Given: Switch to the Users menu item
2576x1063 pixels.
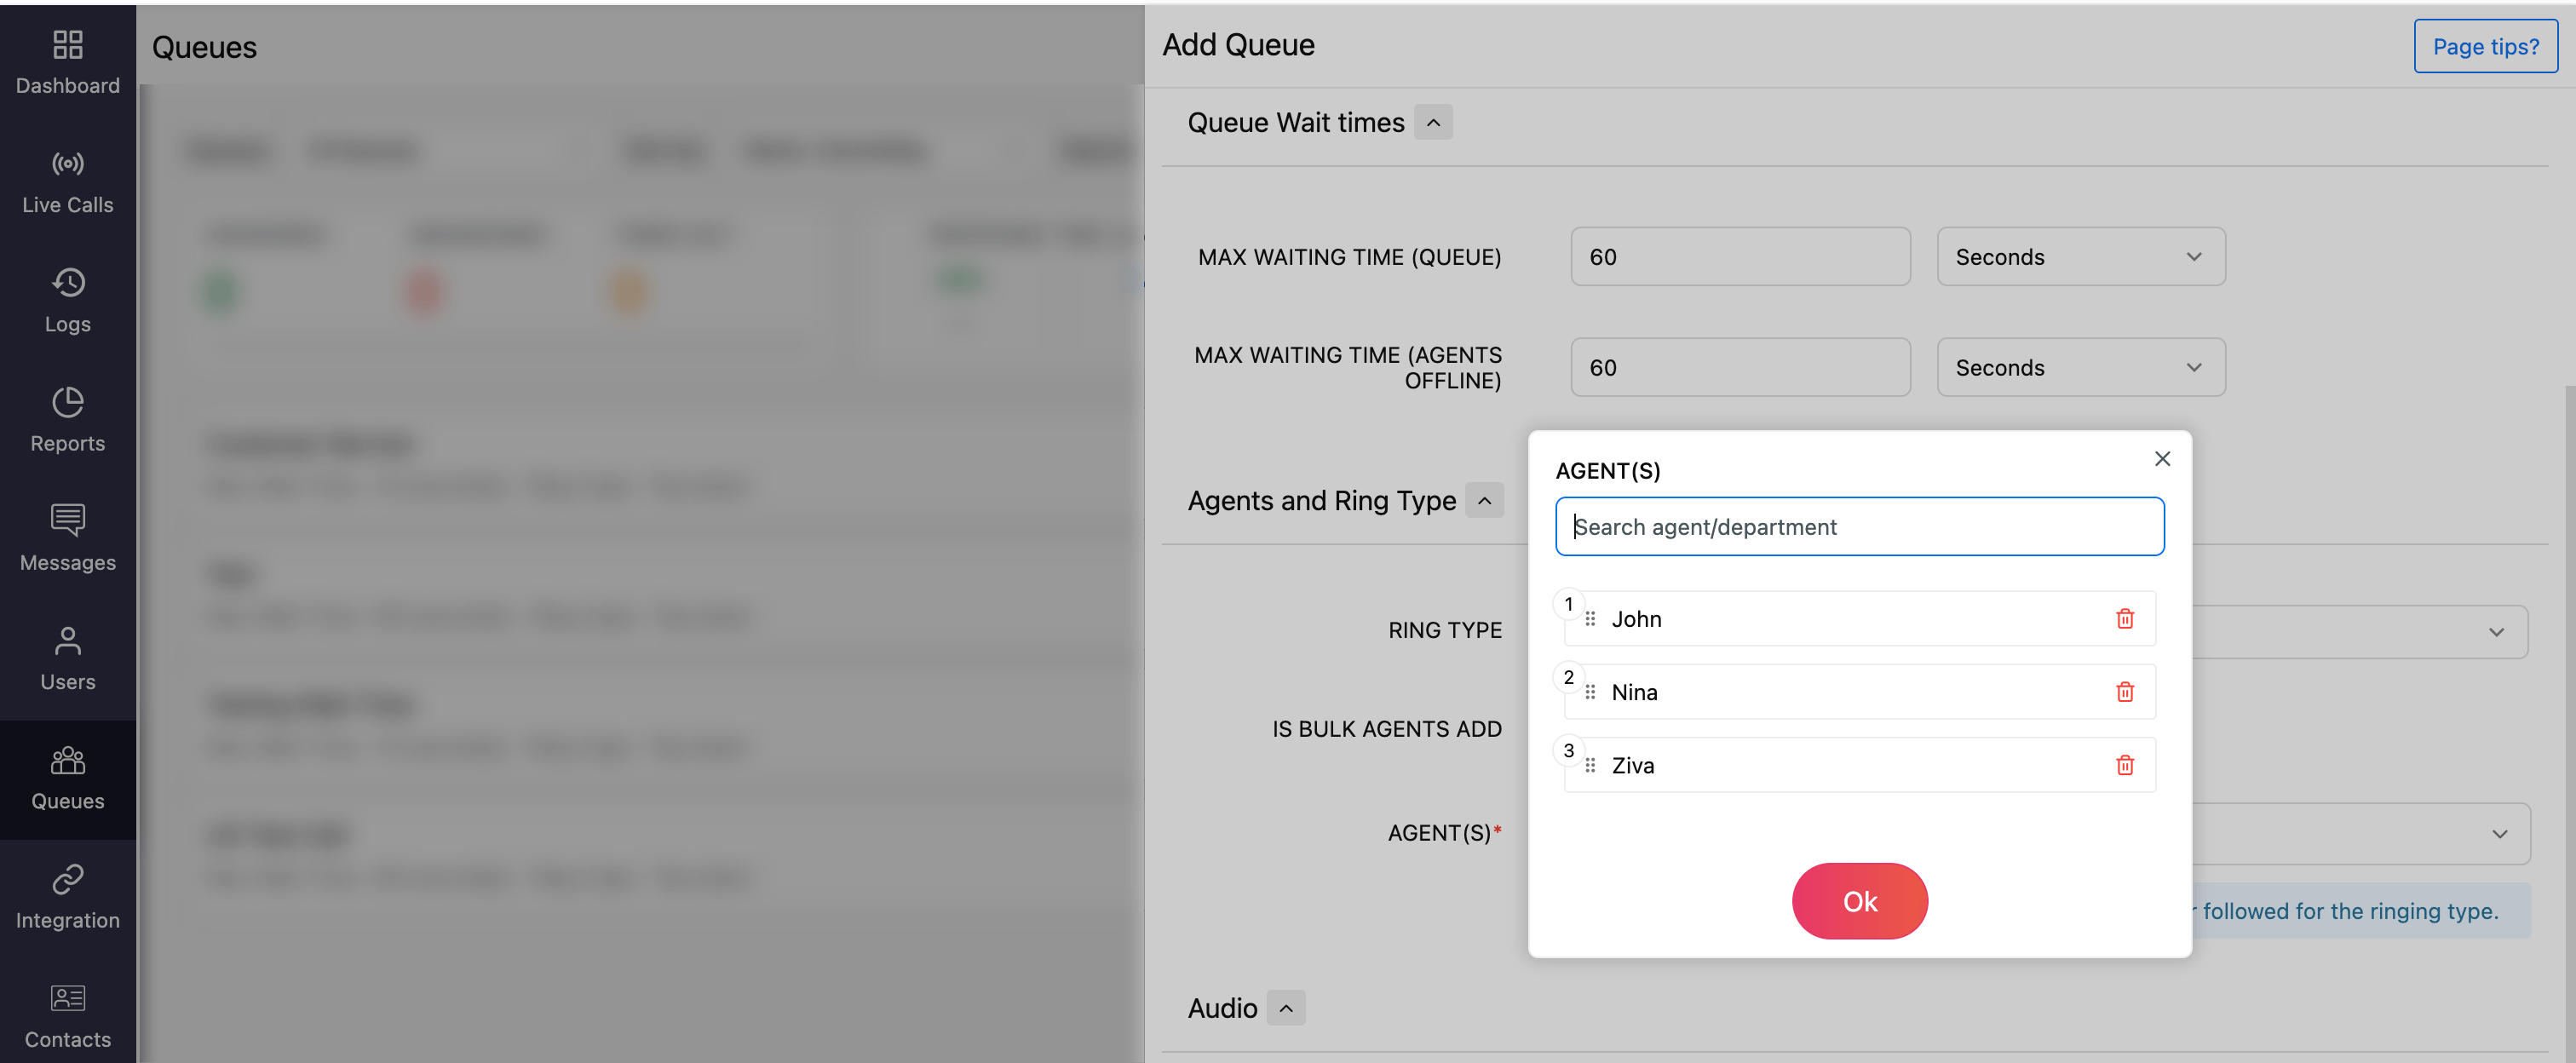Looking at the screenshot, I should pyautogui.click(x=68, y=659).
